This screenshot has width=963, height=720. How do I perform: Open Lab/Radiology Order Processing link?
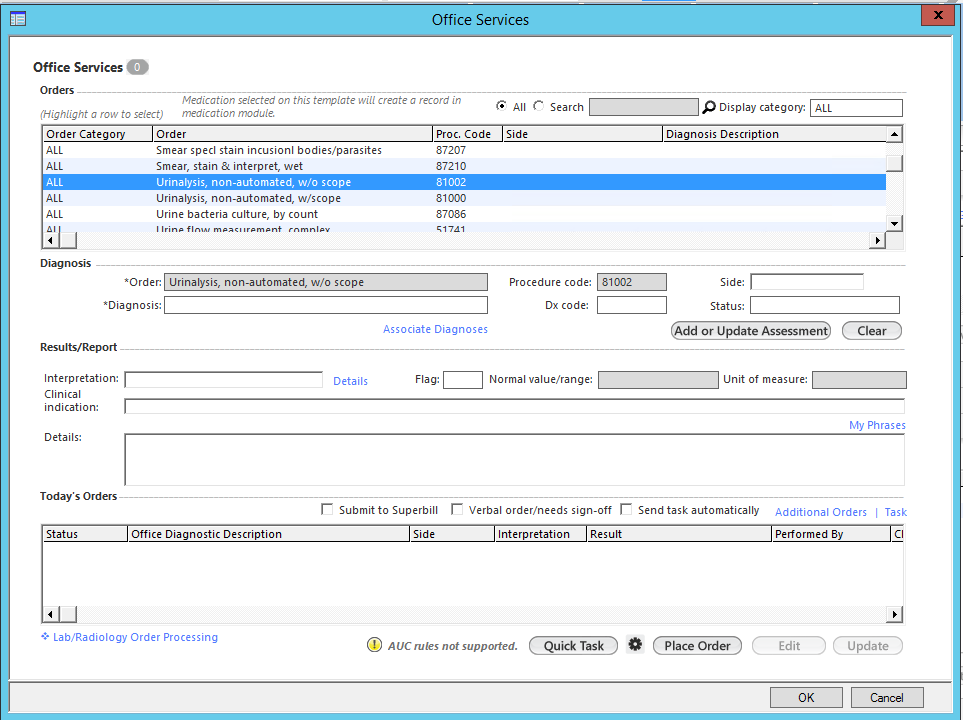coord(135,637)
